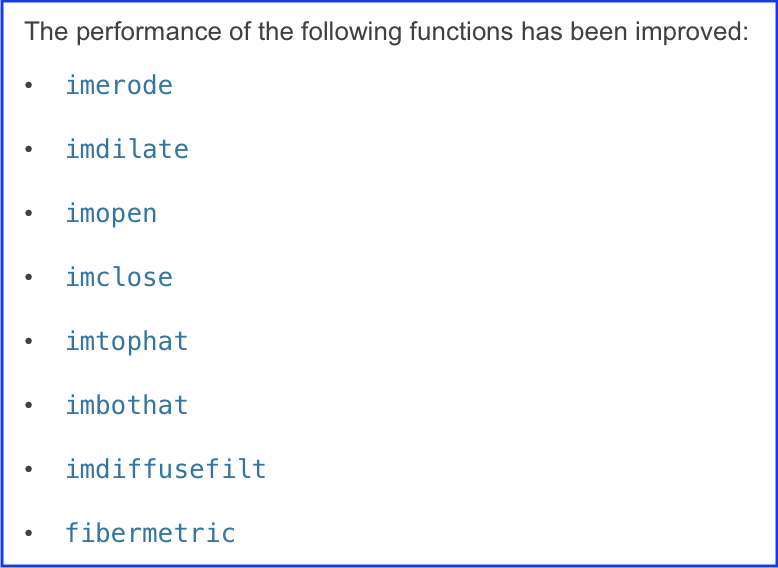Image resolution: width=778 pixels, height=568 pixels.
Task: Click the imdilate link
Action: 127,150
